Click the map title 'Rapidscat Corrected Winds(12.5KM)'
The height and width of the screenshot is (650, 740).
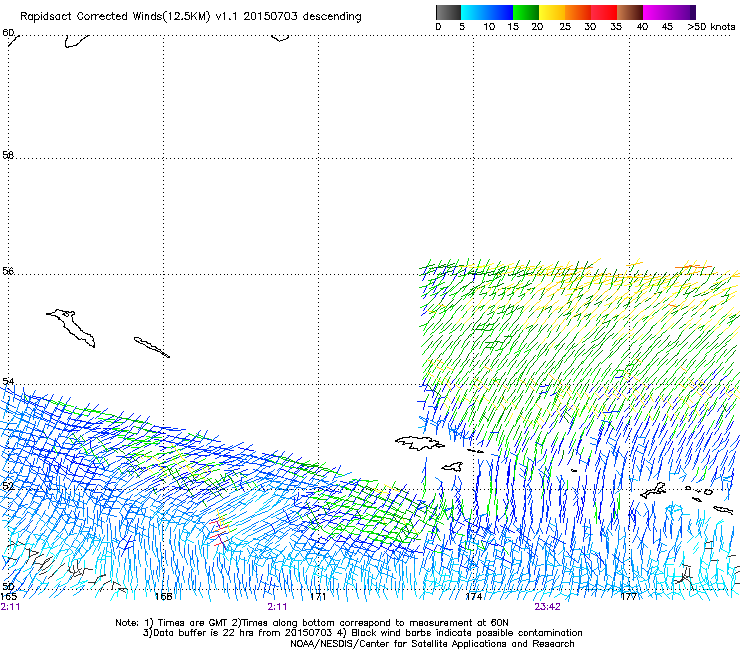pos(115,17)
